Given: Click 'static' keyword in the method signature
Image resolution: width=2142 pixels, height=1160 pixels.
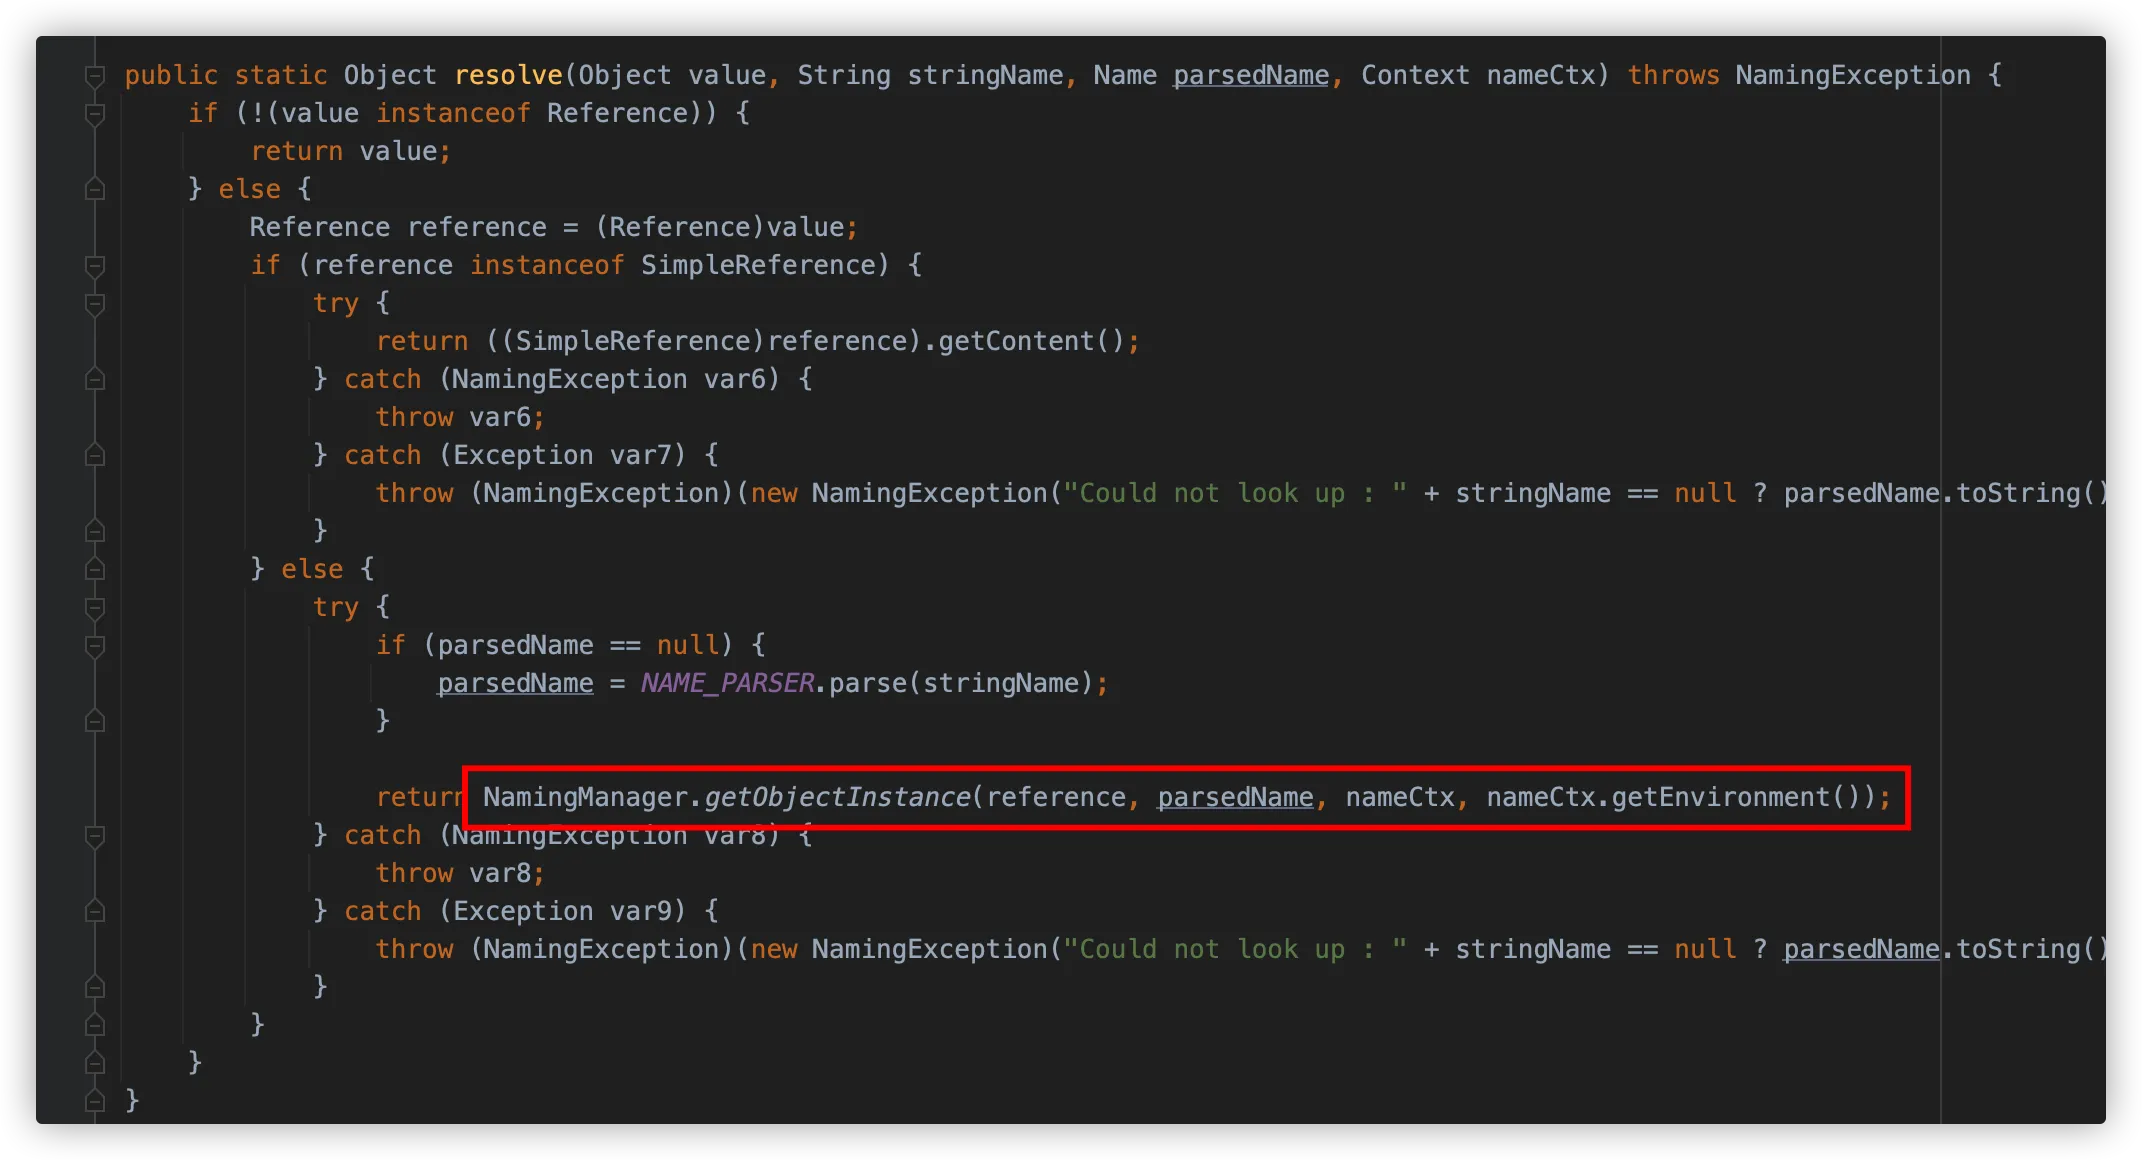Looking at the screenshot, I should tap(281, 75).
